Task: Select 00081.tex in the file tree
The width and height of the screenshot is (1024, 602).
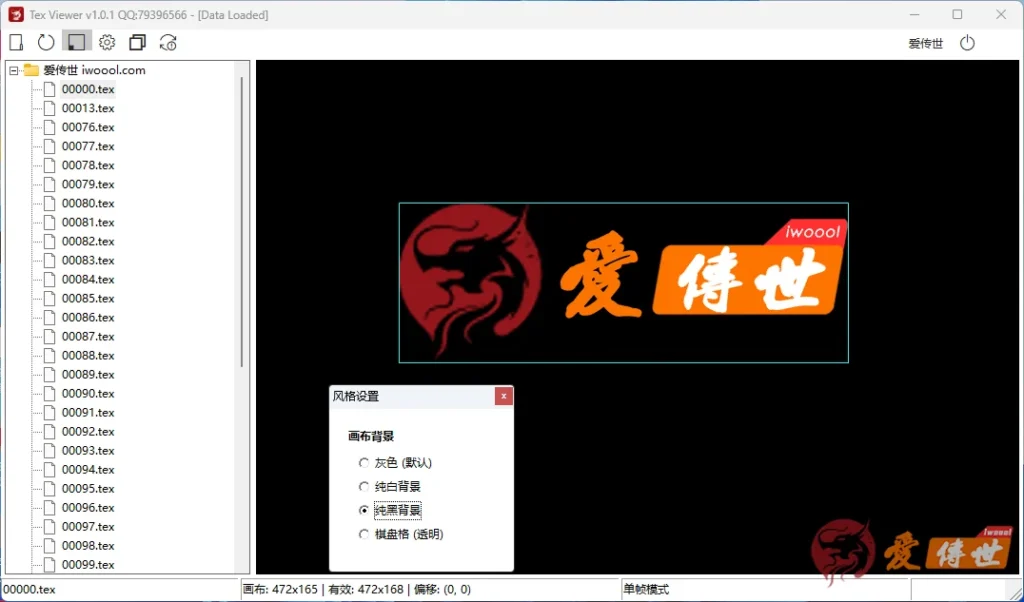Action: (x=88, y=222)
